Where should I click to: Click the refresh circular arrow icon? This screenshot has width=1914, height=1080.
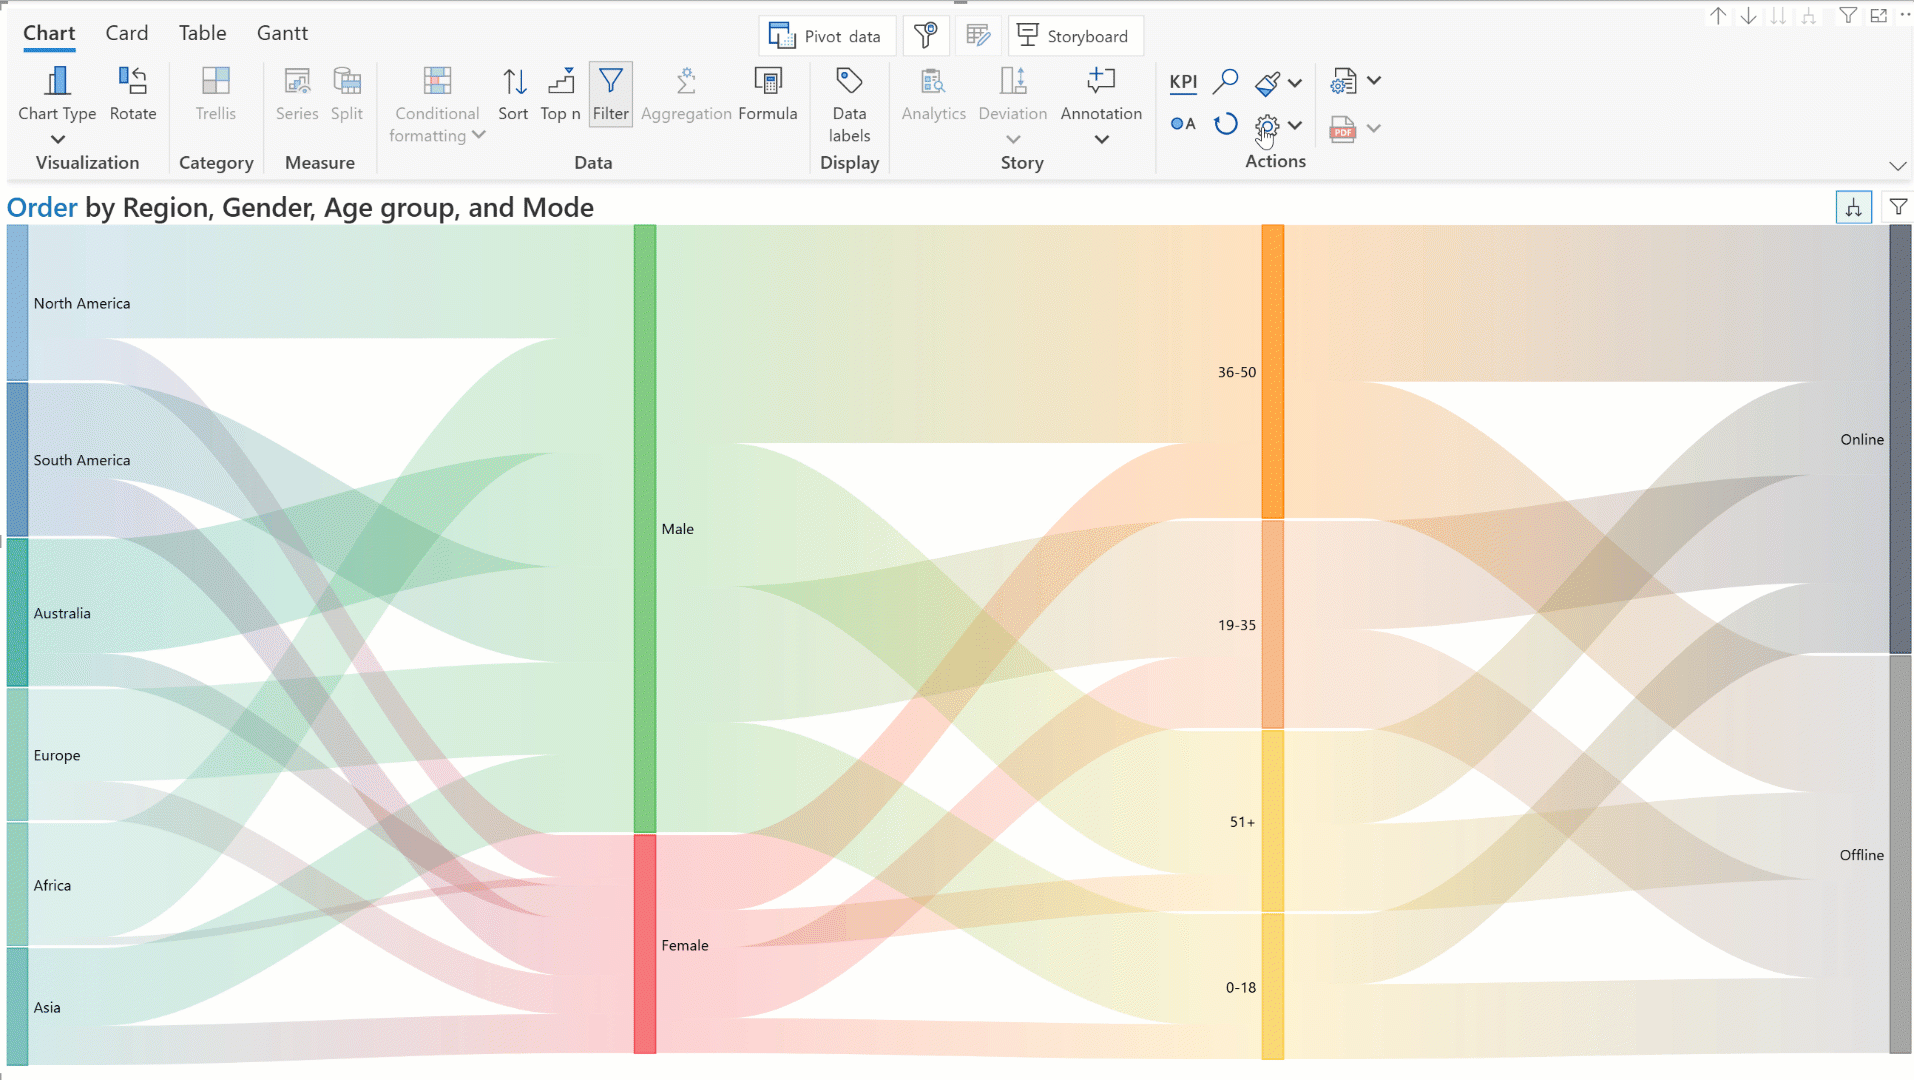coord(1225,125)
